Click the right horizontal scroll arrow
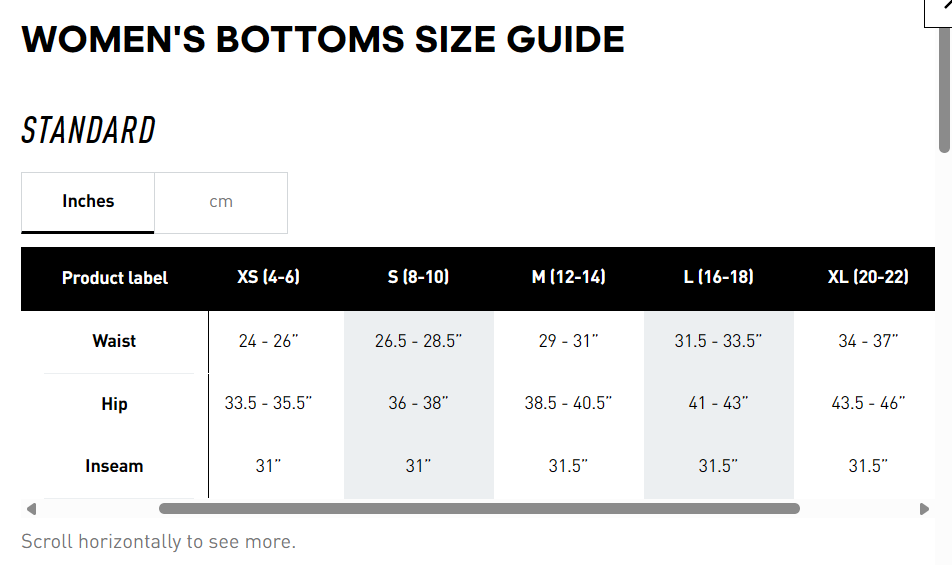The width and height of the screenshot is (952, 565). [924, 509]
